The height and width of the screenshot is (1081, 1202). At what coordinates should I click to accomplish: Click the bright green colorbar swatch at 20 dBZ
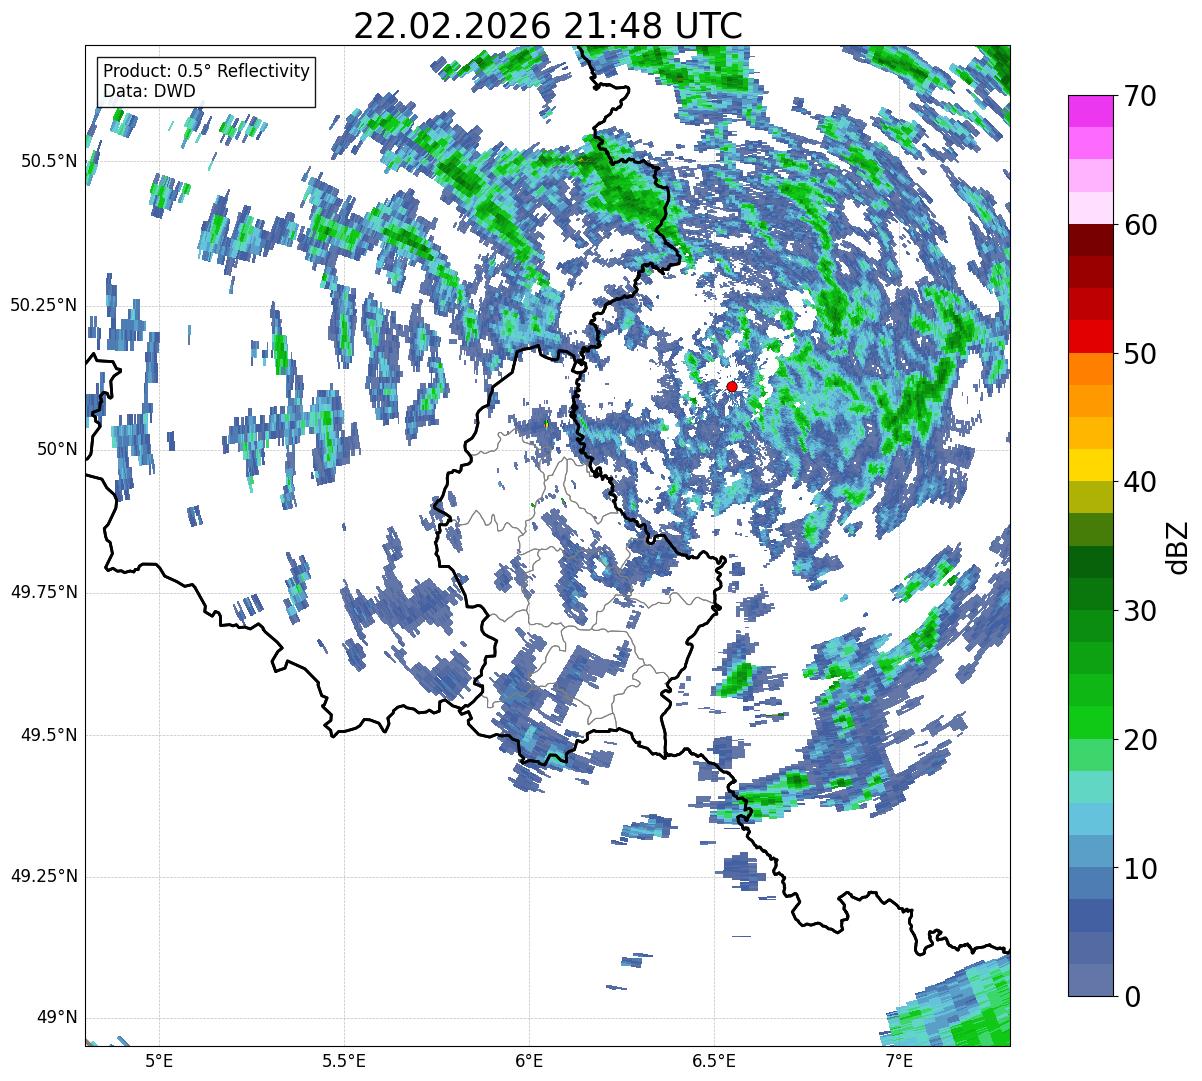pyautogui.click(x=1090, y=722)
